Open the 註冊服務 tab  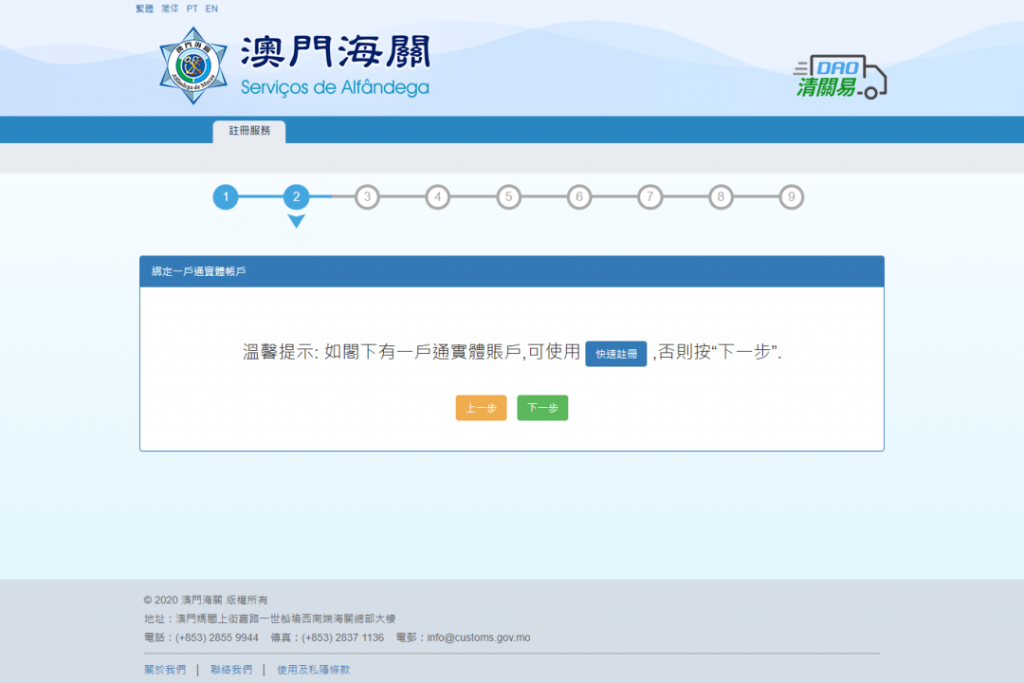249,131
